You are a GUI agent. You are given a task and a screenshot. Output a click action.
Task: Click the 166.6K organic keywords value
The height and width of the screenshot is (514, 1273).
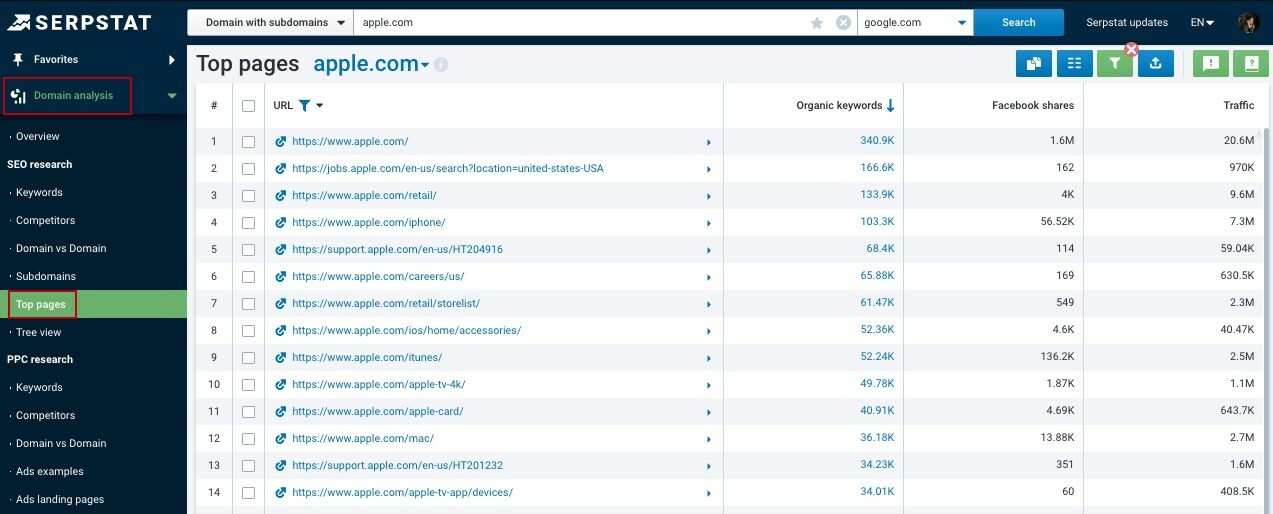coord(877,168)
